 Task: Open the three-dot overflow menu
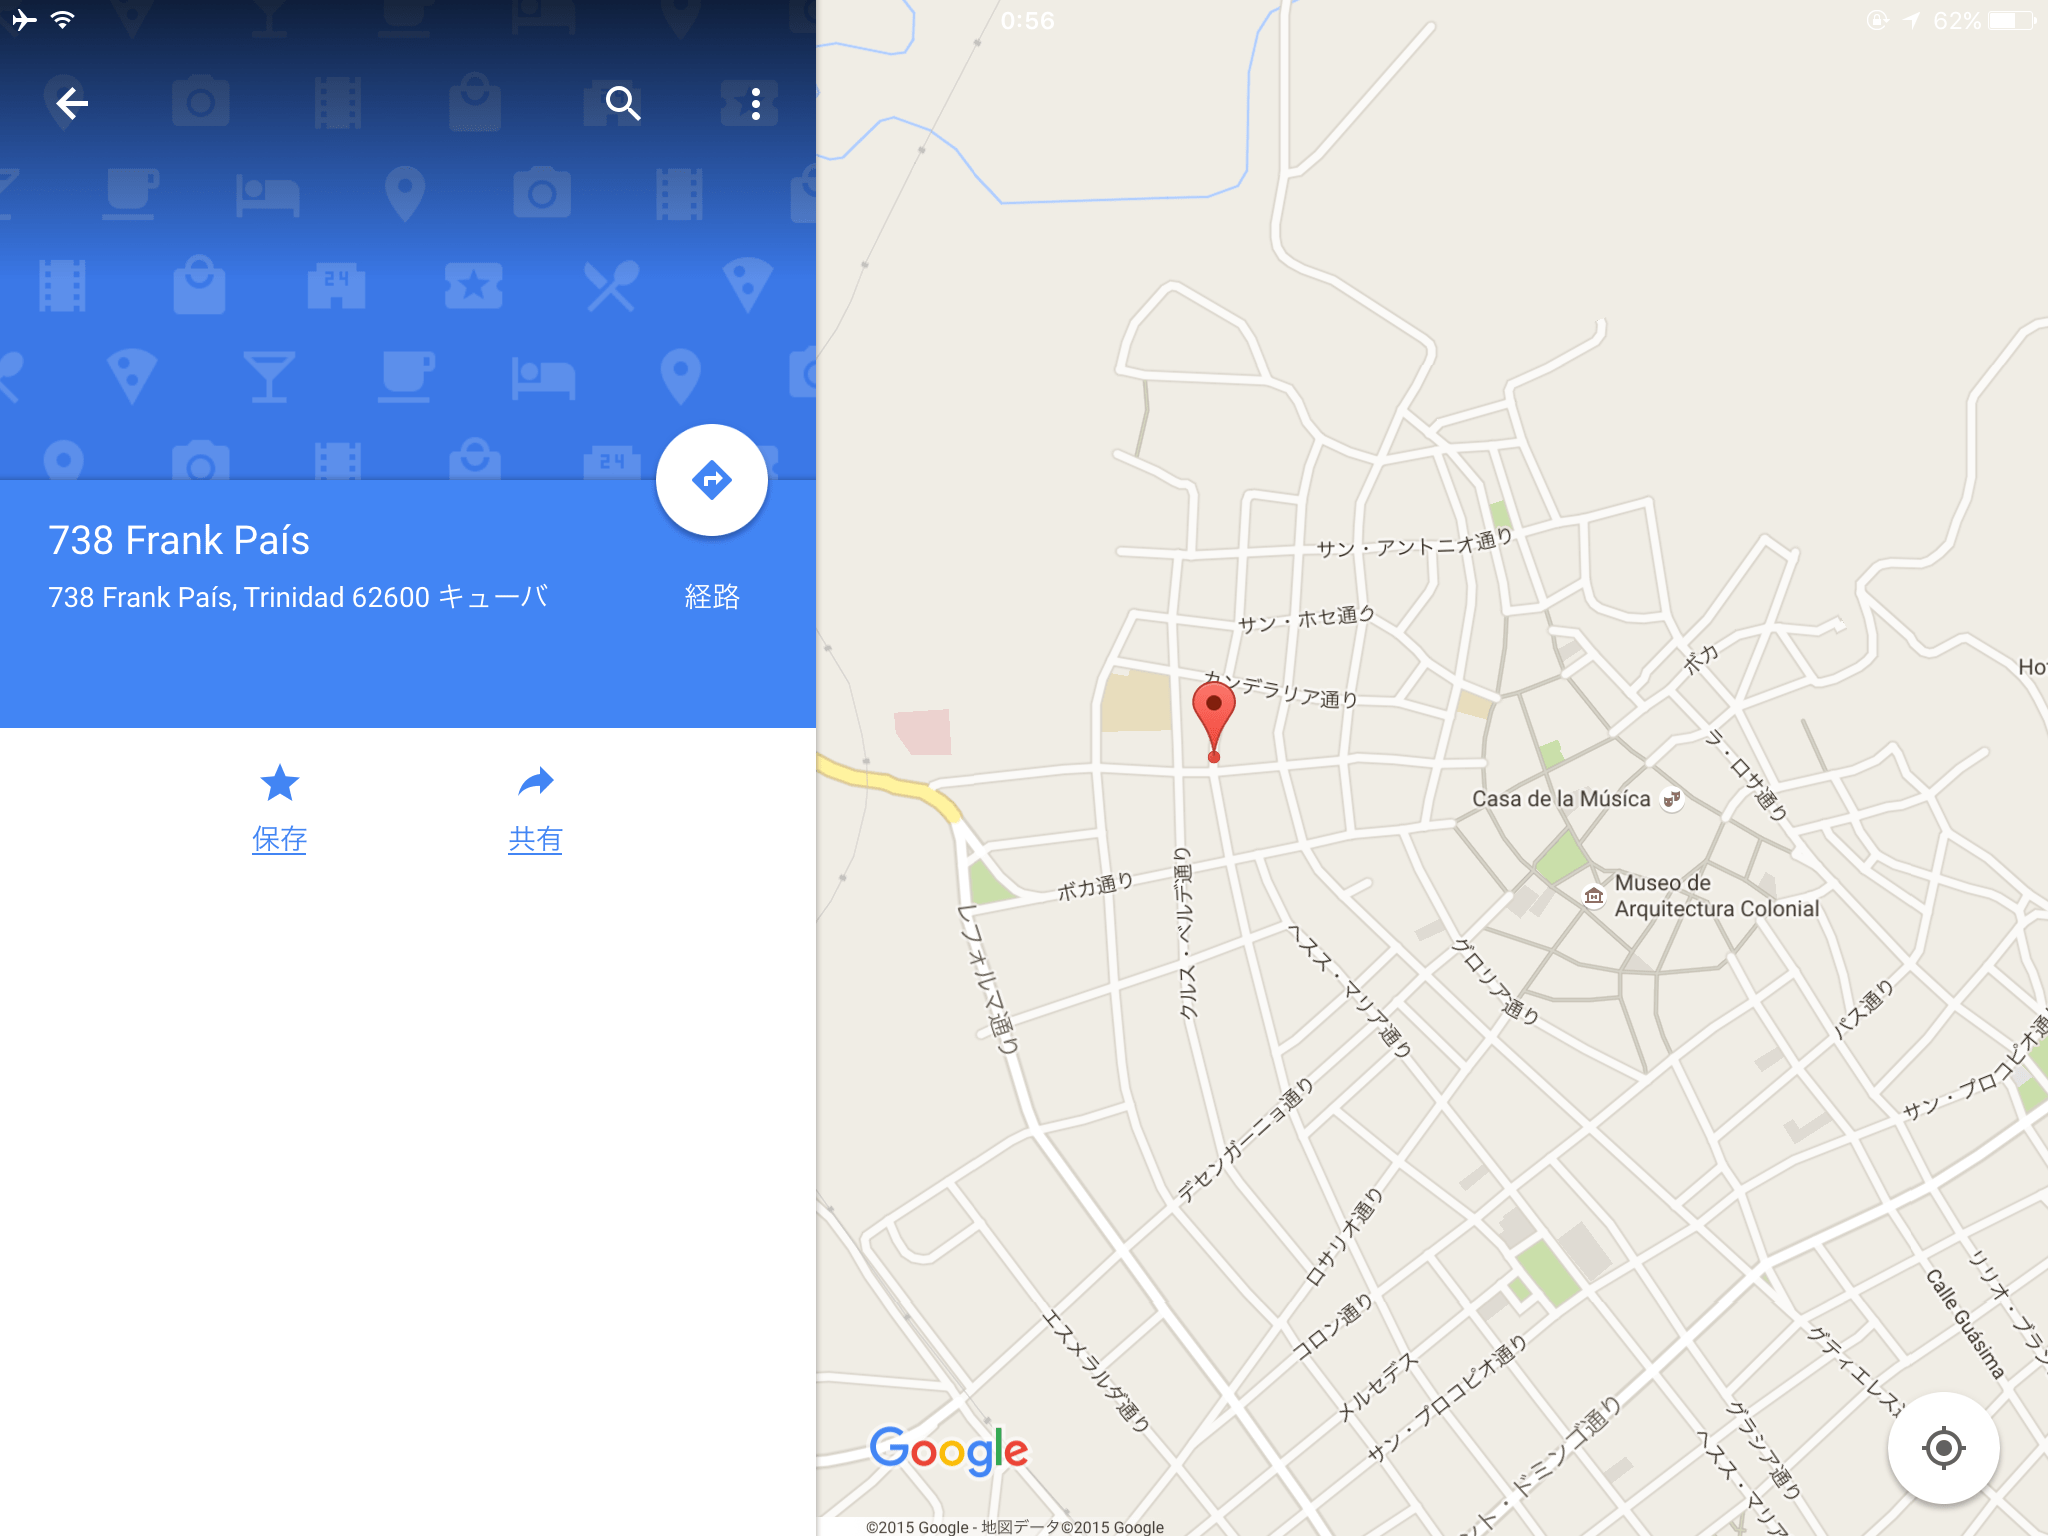(756, 103)
